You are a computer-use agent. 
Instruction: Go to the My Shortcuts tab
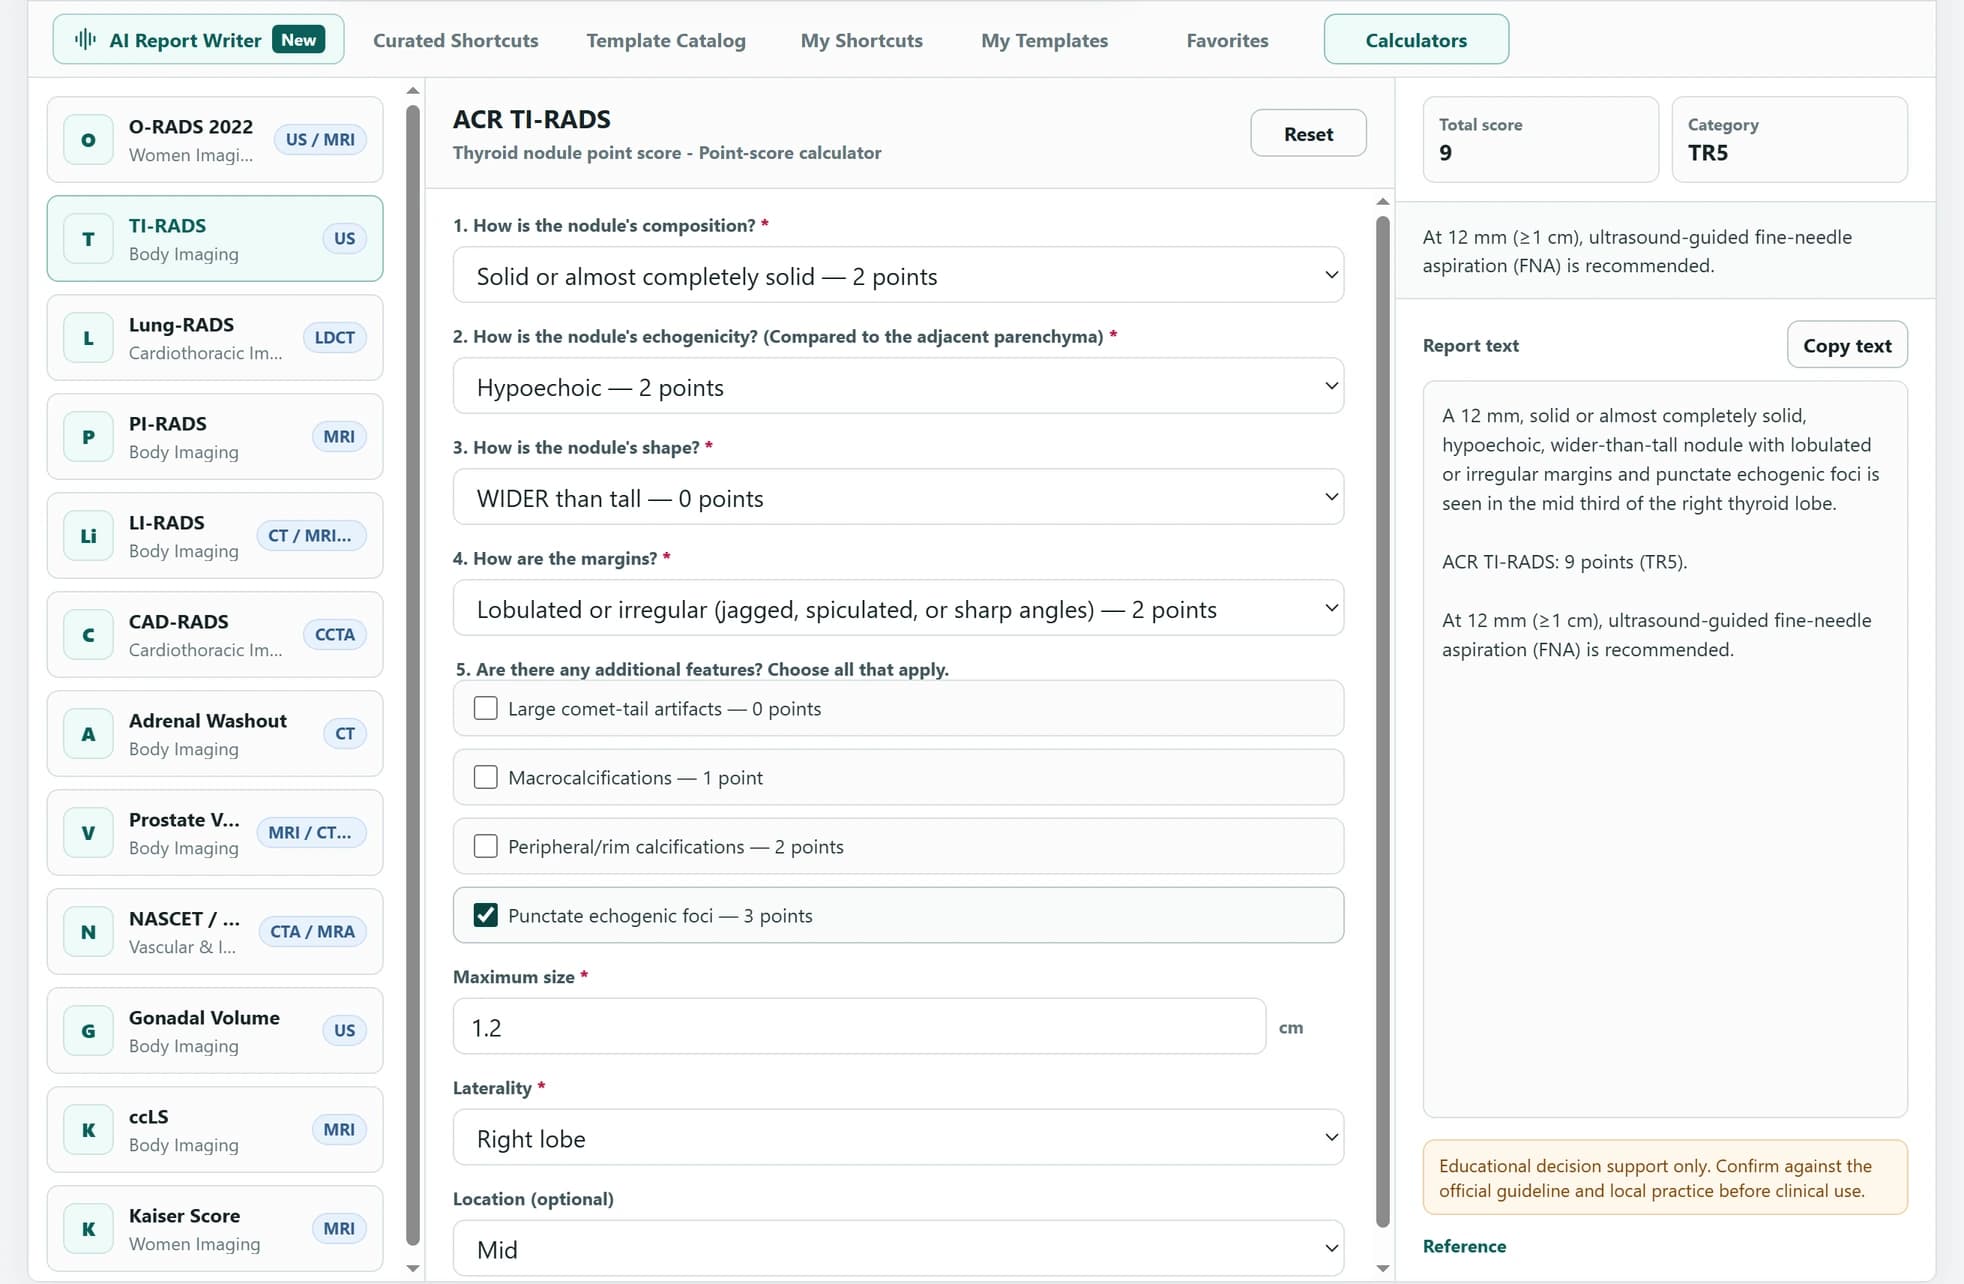pos(862,40)
